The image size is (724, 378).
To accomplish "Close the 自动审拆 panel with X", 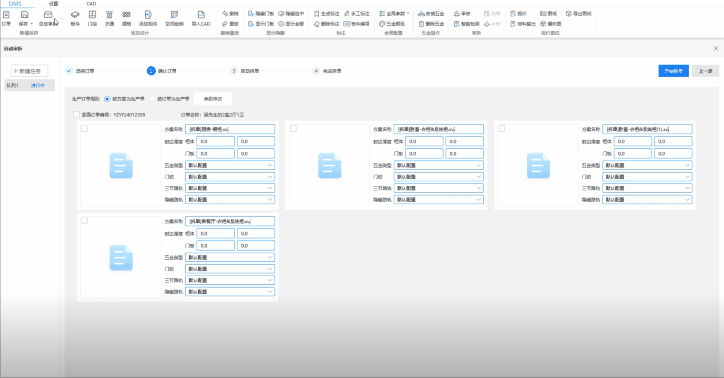I will tap(716, 48).
